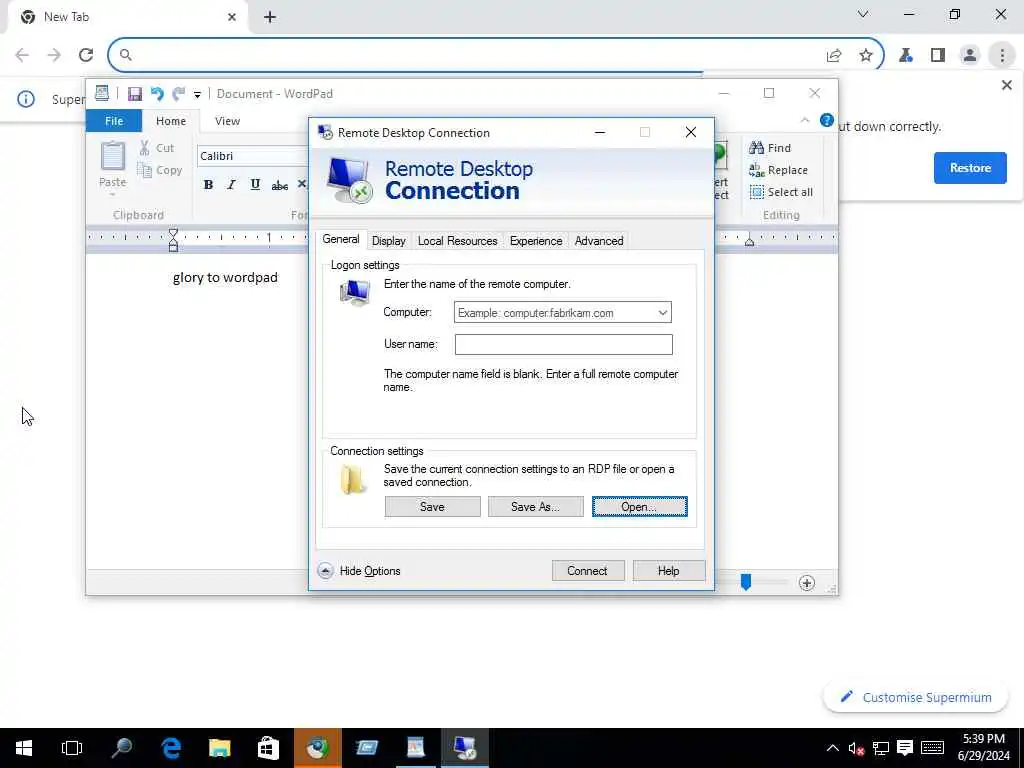The width and height of the screenshot is (1024, 768).
Task: Toggle Underline formatting in WordPad
Action: 255,185
